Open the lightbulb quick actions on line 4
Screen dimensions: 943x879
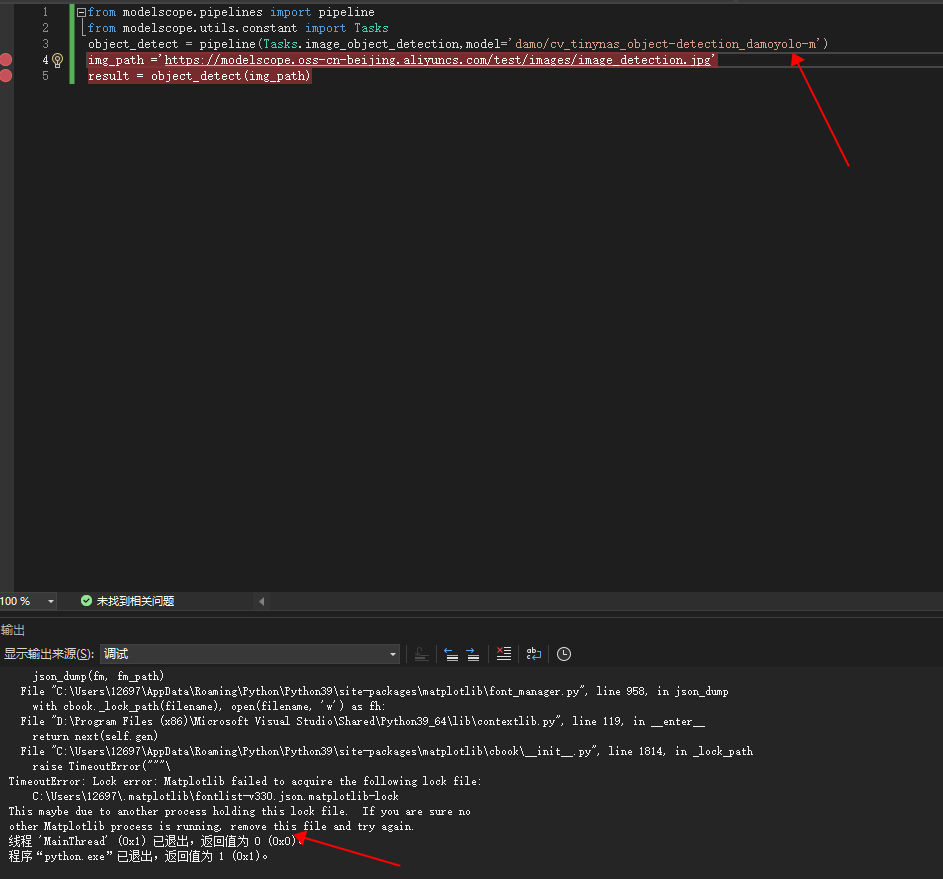point(58,60)
